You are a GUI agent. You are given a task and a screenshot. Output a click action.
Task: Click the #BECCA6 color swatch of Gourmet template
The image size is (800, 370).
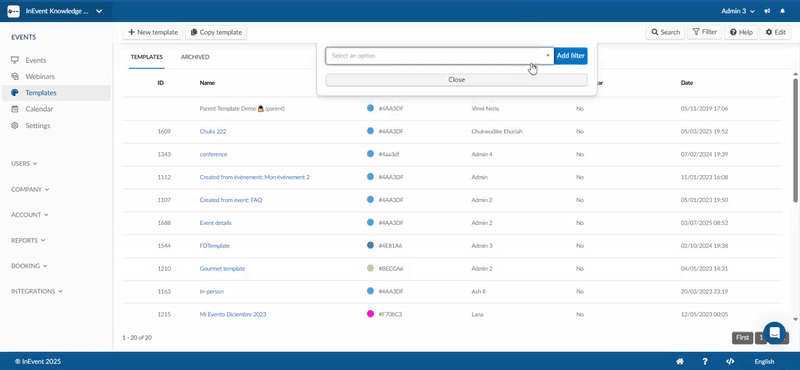click(x=370, y=268)
